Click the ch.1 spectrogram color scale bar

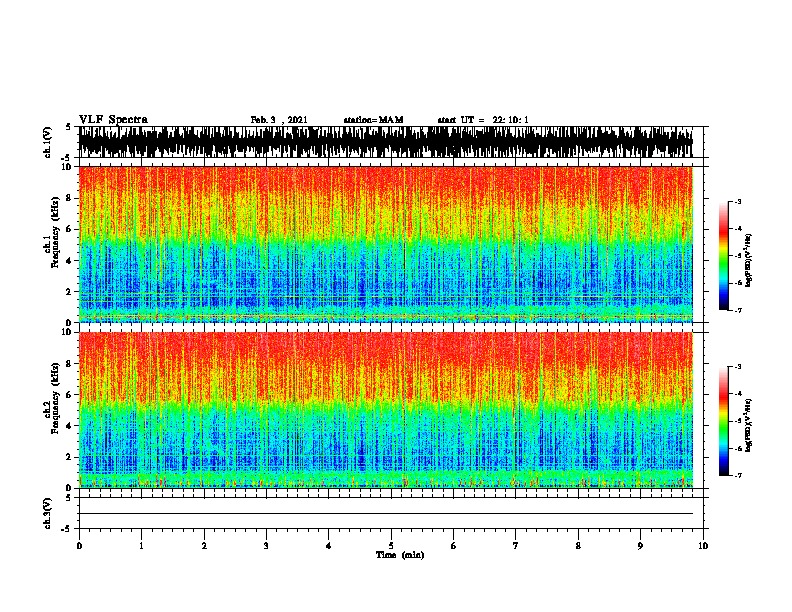click(x=724, y=256)
